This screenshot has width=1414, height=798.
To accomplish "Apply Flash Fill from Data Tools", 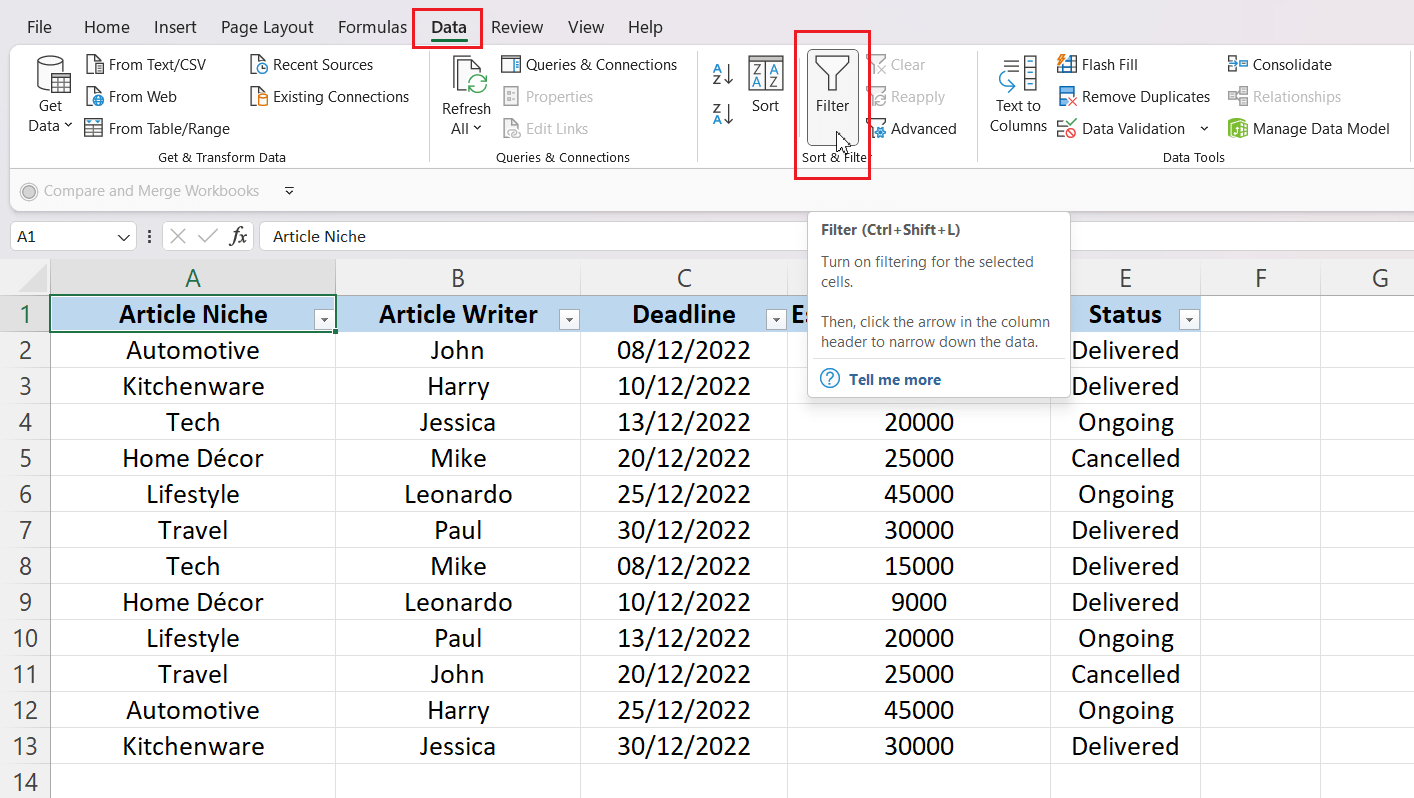I will coord(1097,64).
